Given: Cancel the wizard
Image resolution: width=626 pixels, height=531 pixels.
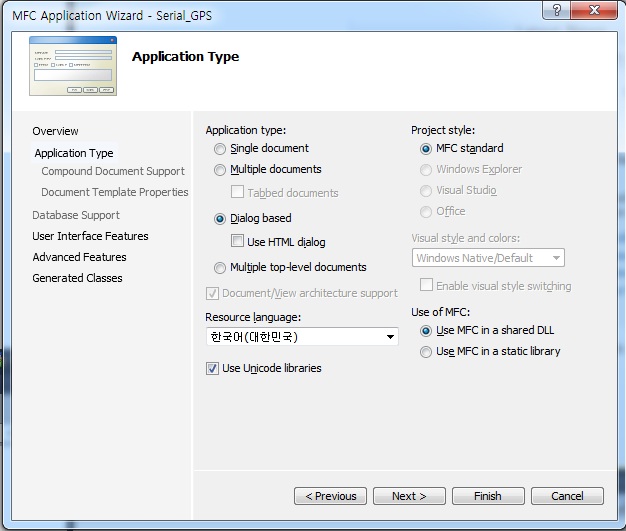Looking at the screenshot, I should click(x=567, y=496).
